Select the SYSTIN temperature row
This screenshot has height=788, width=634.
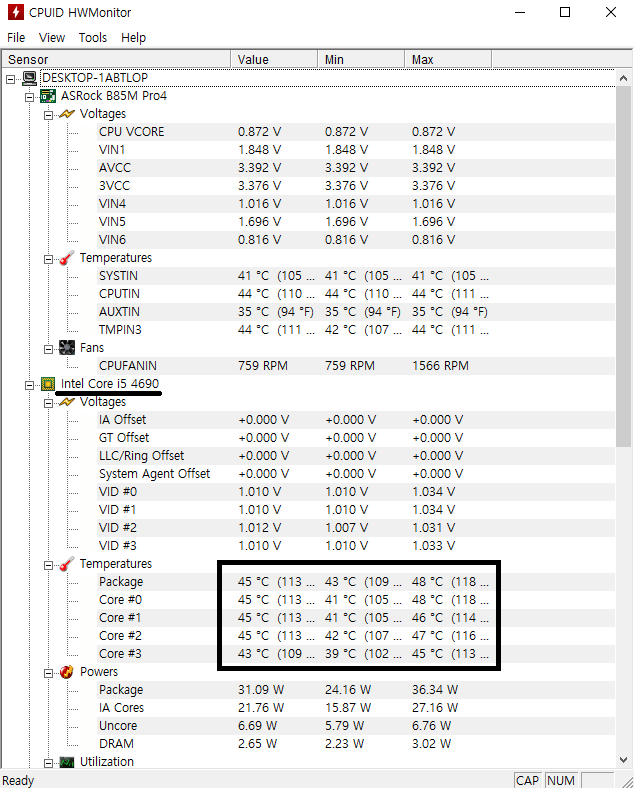[x=357, y=276]
